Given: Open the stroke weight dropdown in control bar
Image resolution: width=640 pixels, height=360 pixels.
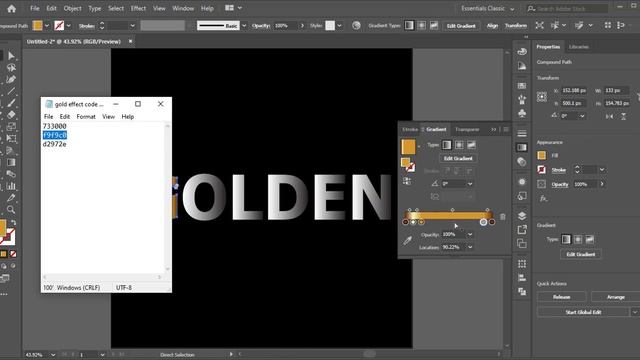Looking at the screenshot, I should coord(132,25).
